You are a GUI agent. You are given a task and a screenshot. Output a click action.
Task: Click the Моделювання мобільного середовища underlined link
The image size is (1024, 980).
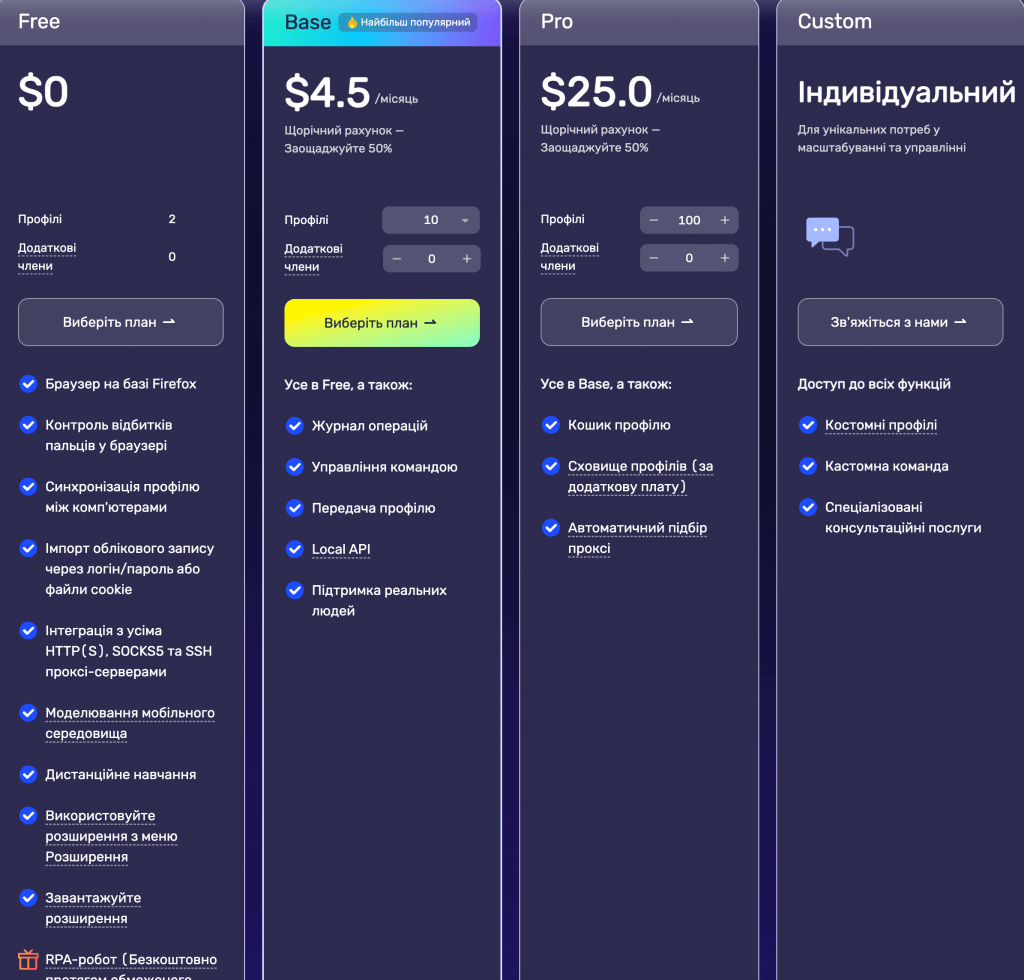click(130, 723)
